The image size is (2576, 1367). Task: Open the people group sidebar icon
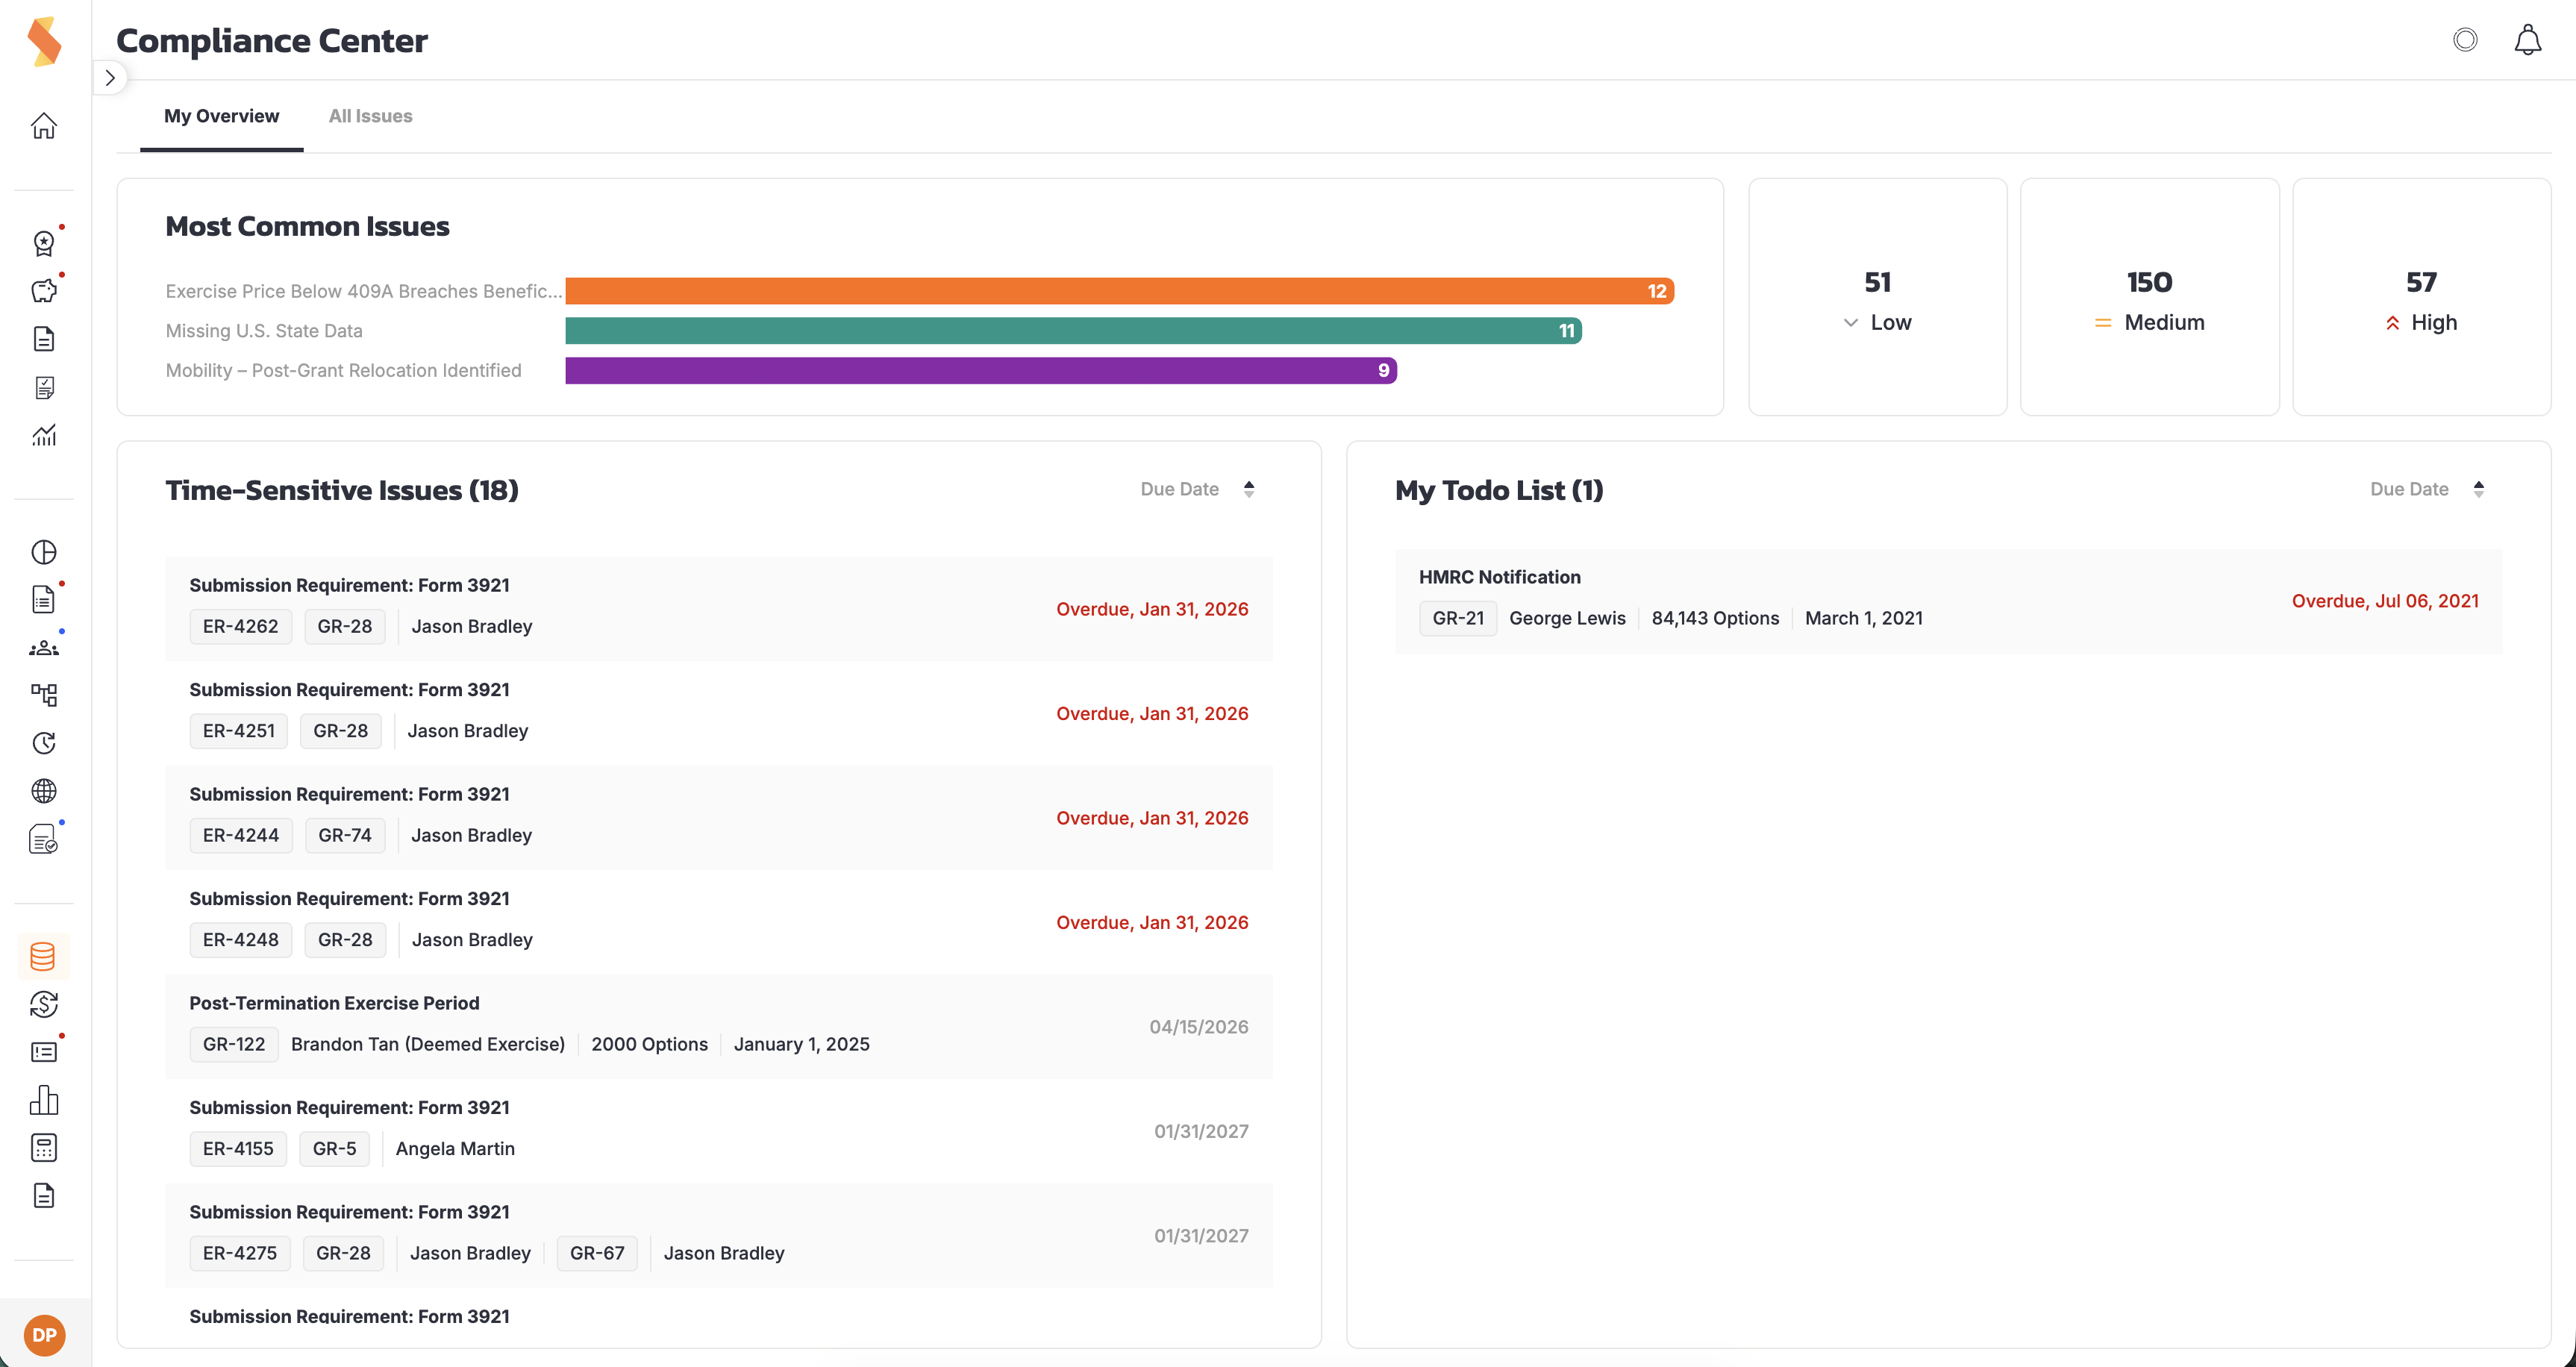click(44, 648)
